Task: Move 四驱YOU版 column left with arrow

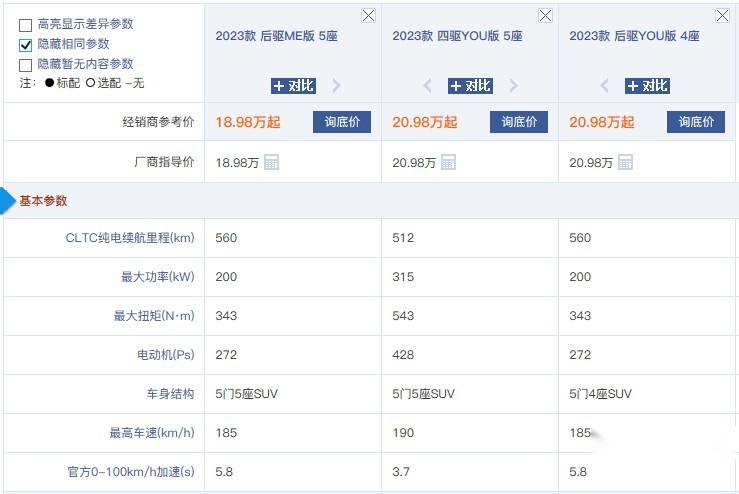Action: [427, 86]
